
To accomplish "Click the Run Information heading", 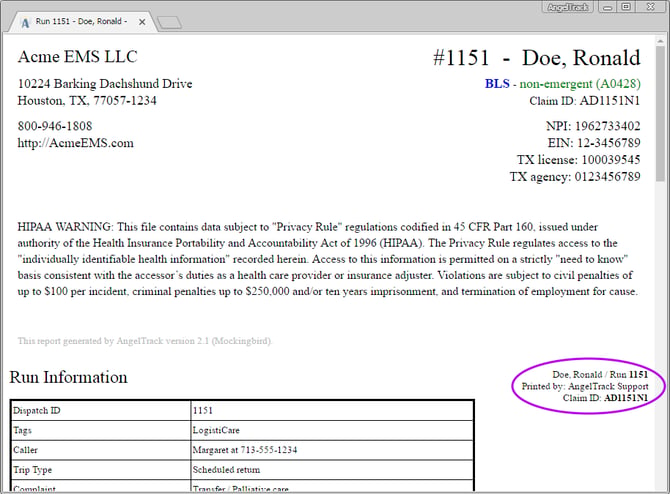I will pyautogui.click(x=68, y=377).
